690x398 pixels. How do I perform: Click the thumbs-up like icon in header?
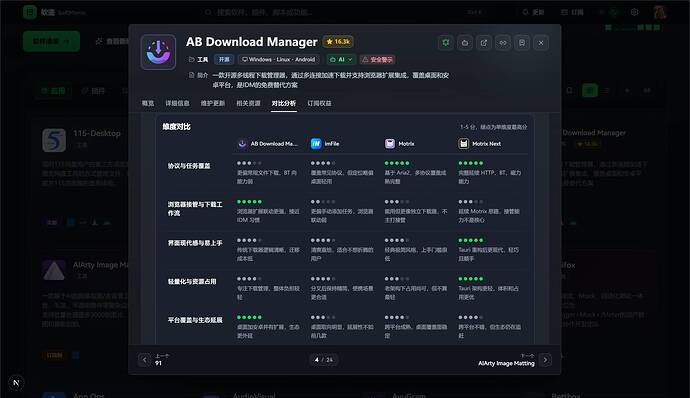tap(465, 43)
